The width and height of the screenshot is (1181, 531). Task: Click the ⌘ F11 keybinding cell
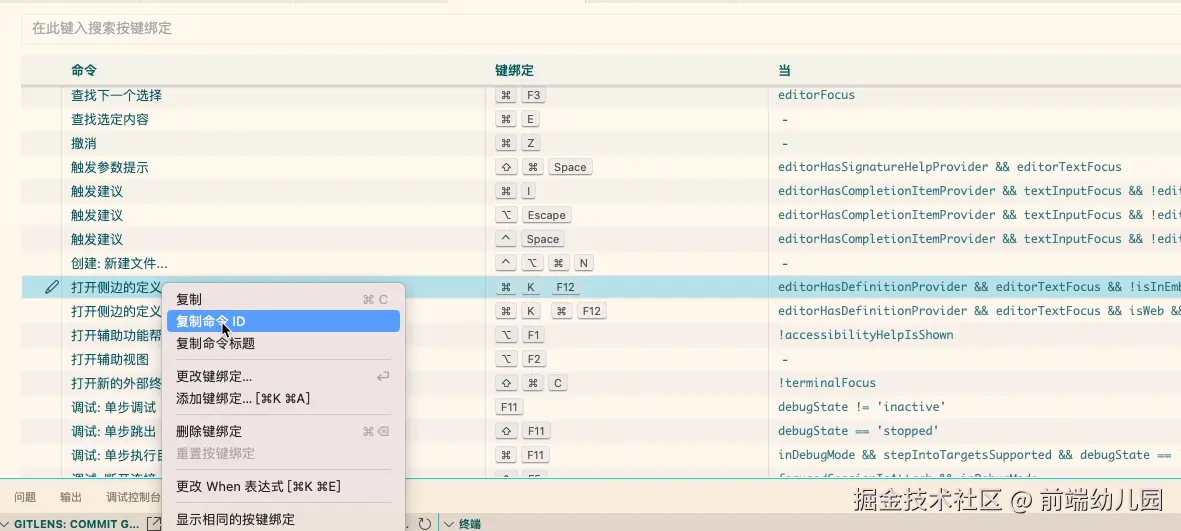point(523,455)
